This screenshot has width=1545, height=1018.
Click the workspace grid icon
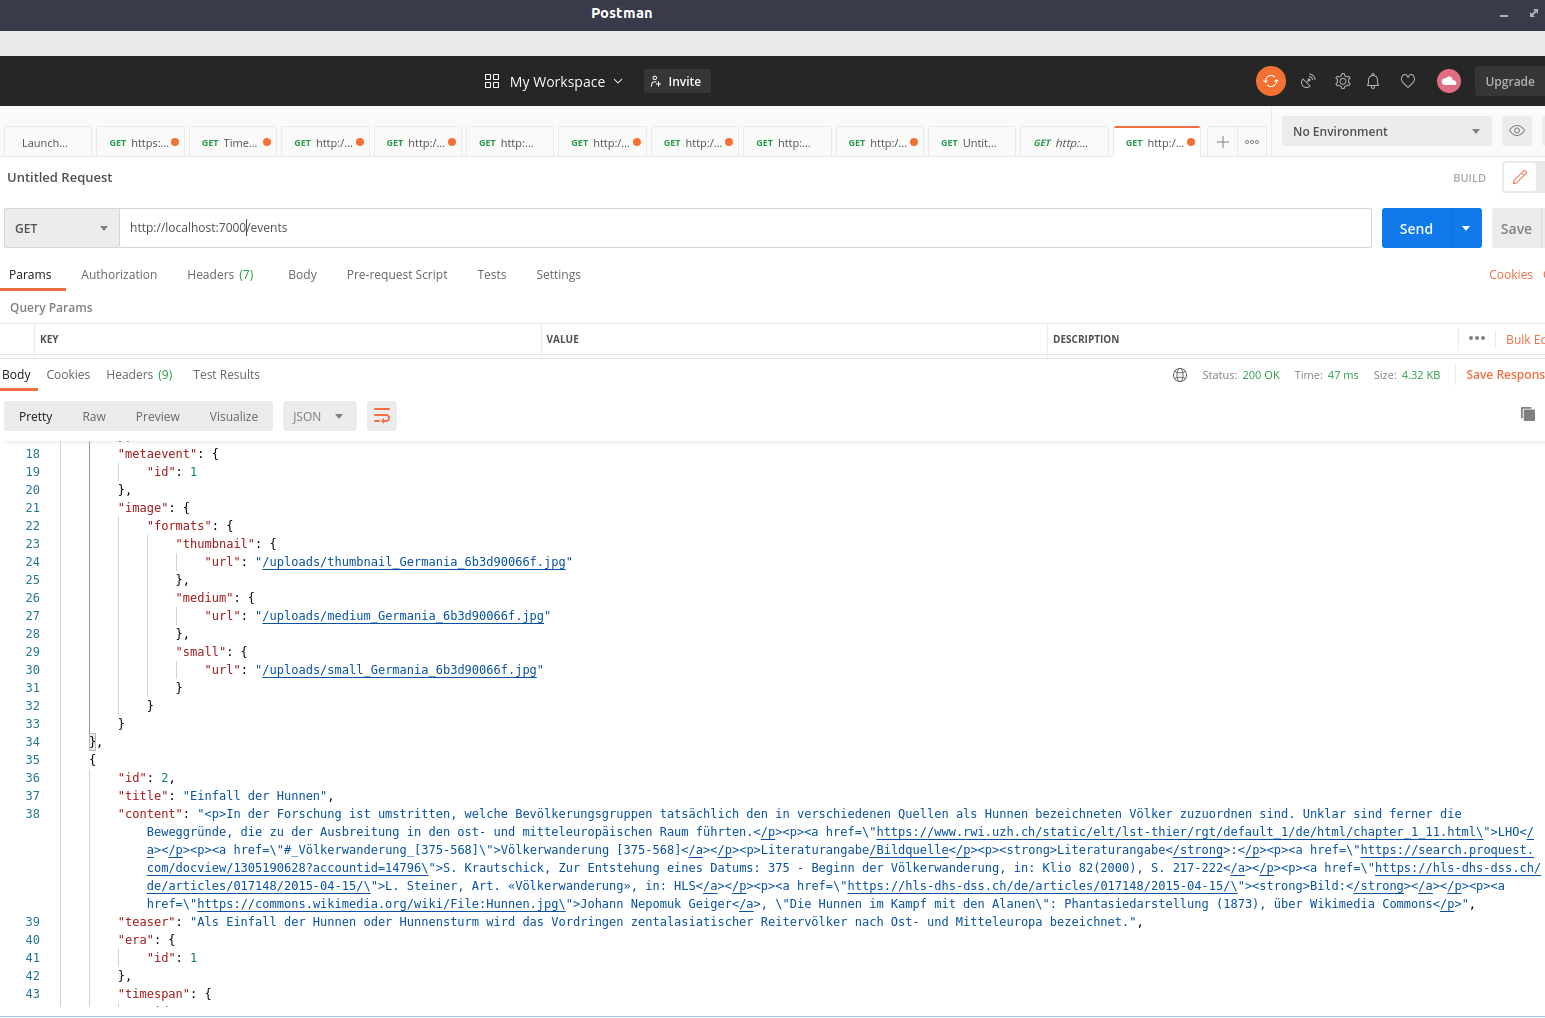(x=492, y=81)
